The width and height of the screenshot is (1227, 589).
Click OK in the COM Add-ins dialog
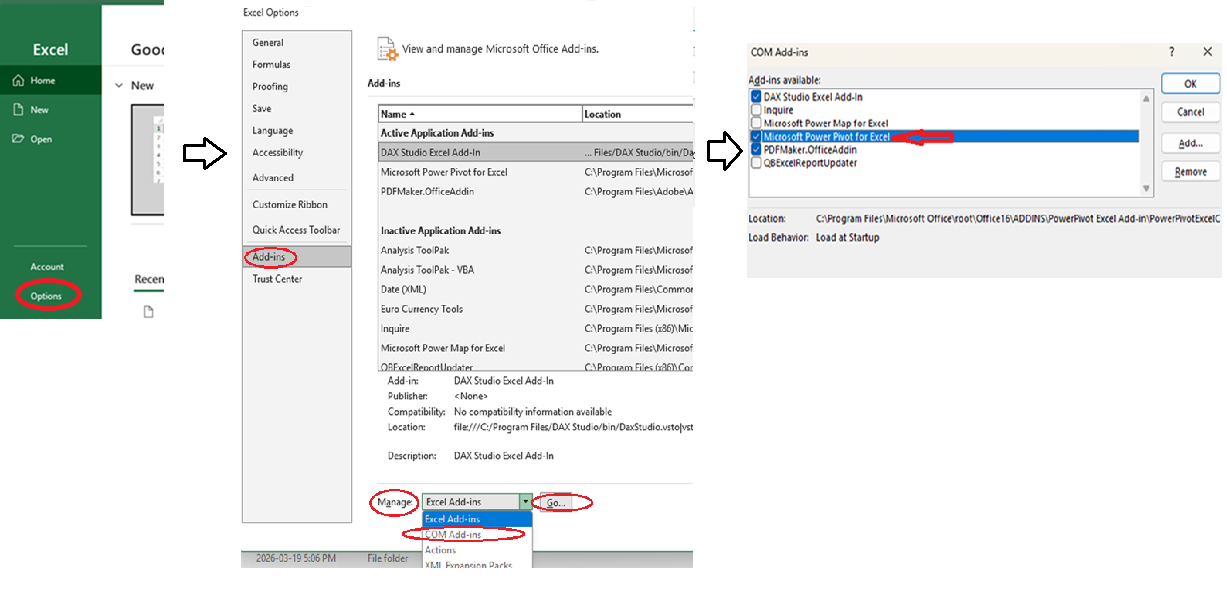(x=1189, y=83)
